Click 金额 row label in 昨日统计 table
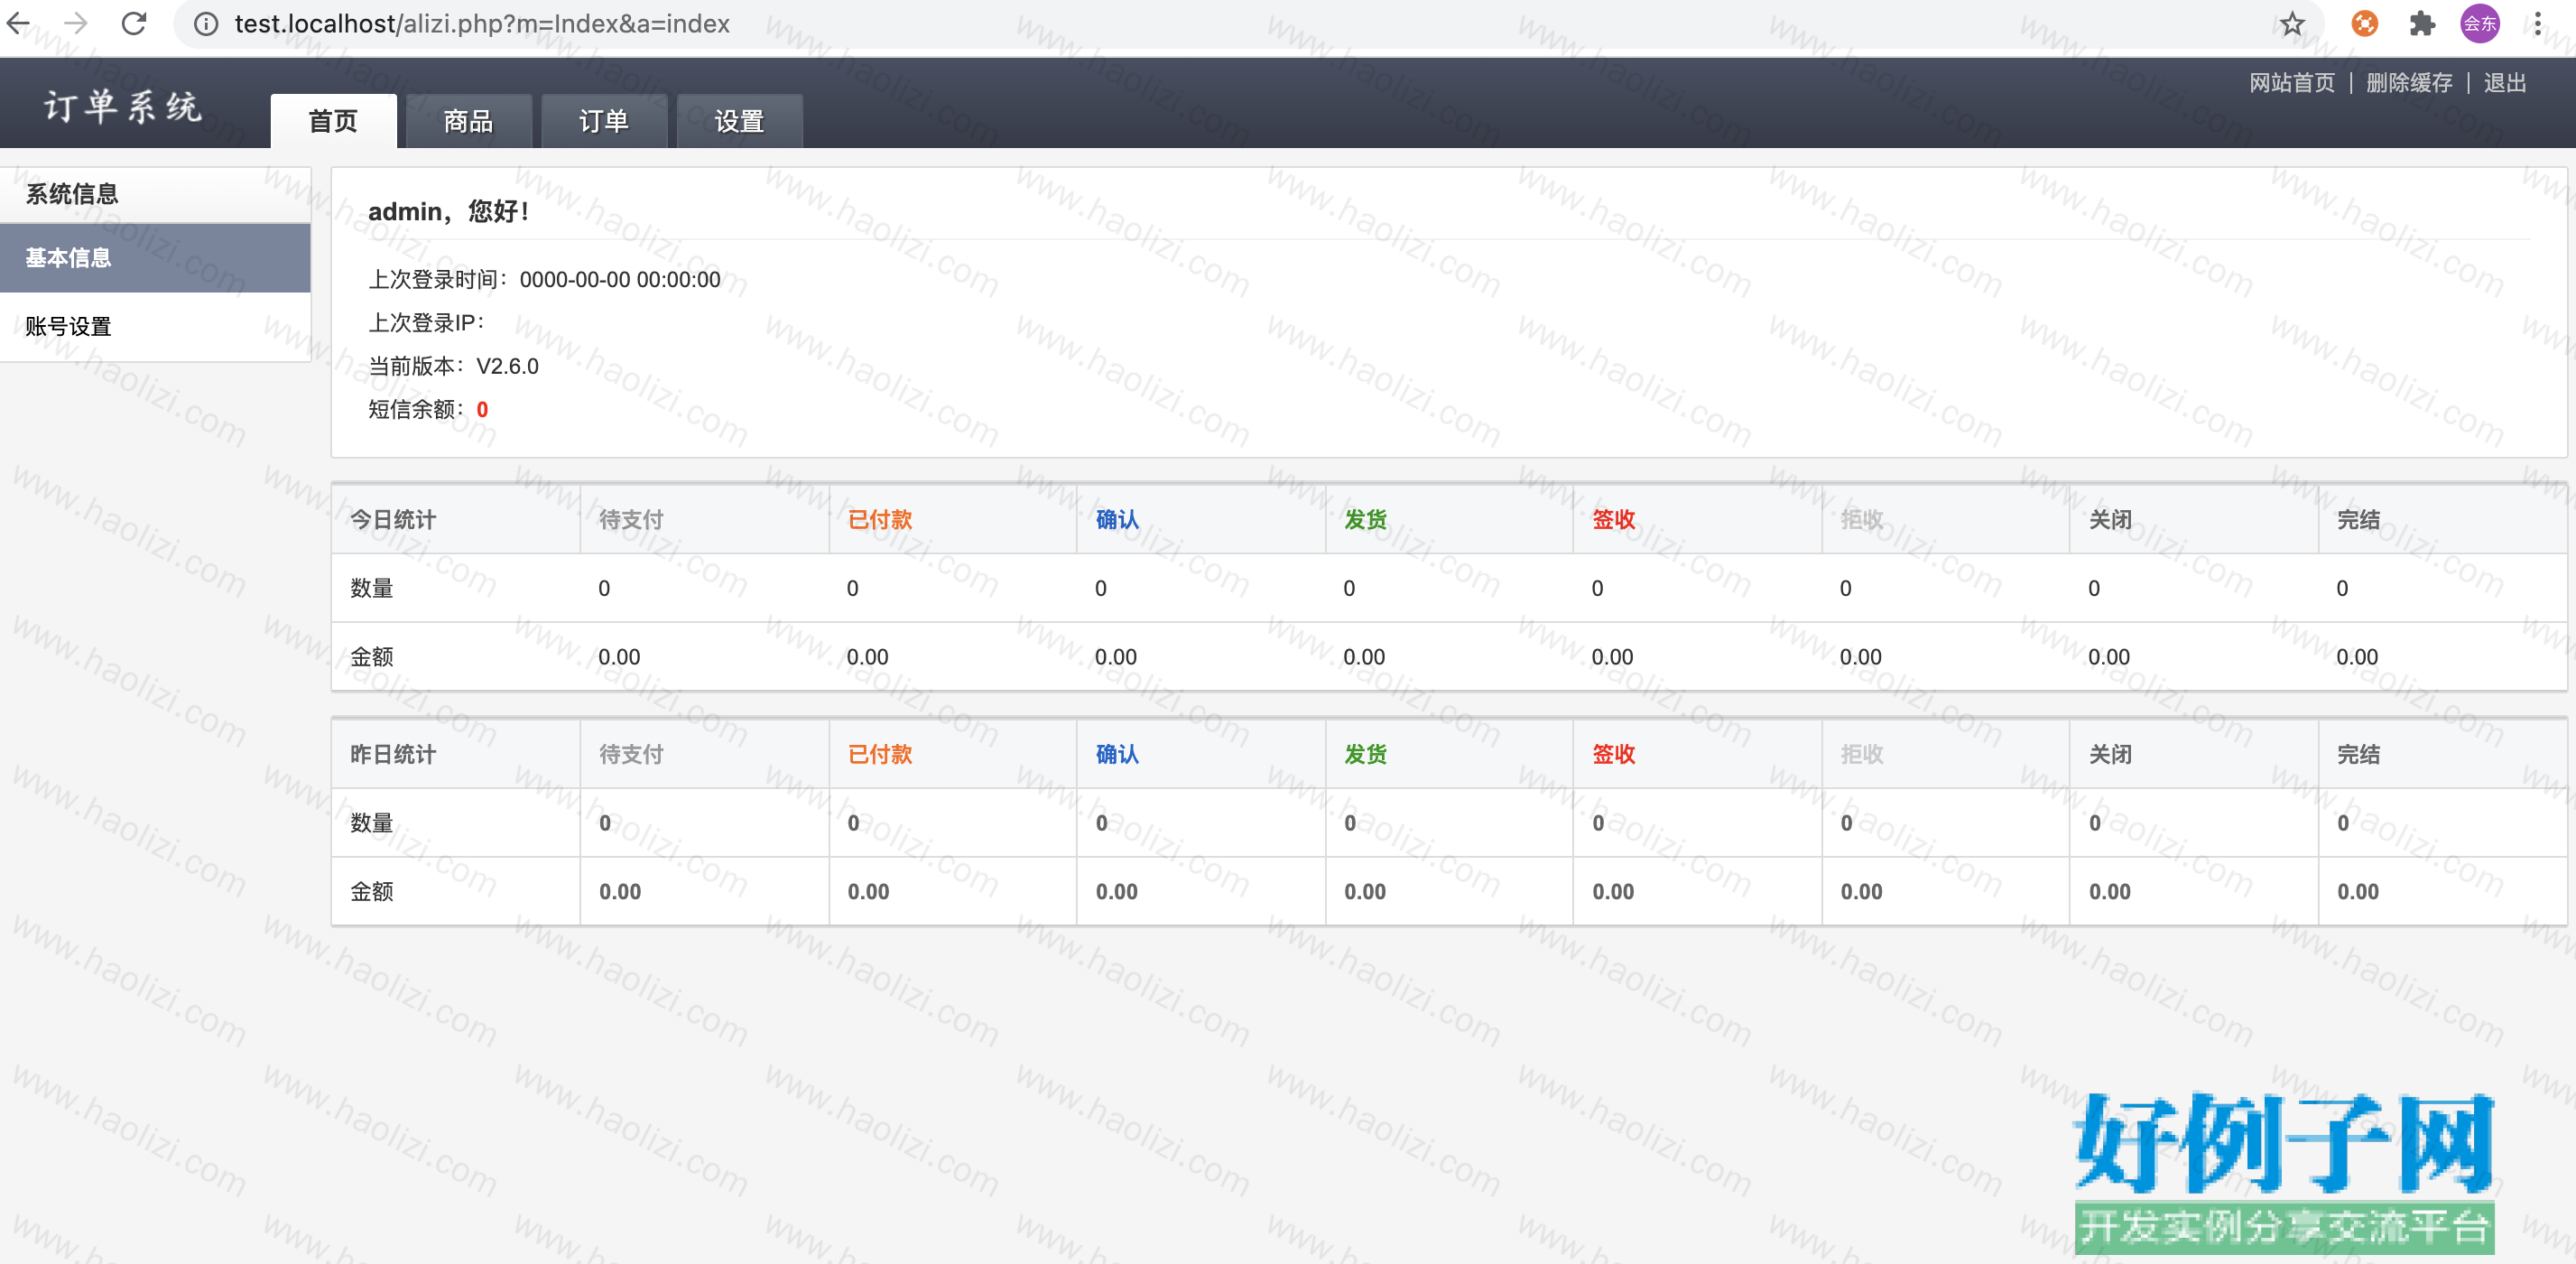This screenshot has width=2576, height=1264. click(372, 892)
